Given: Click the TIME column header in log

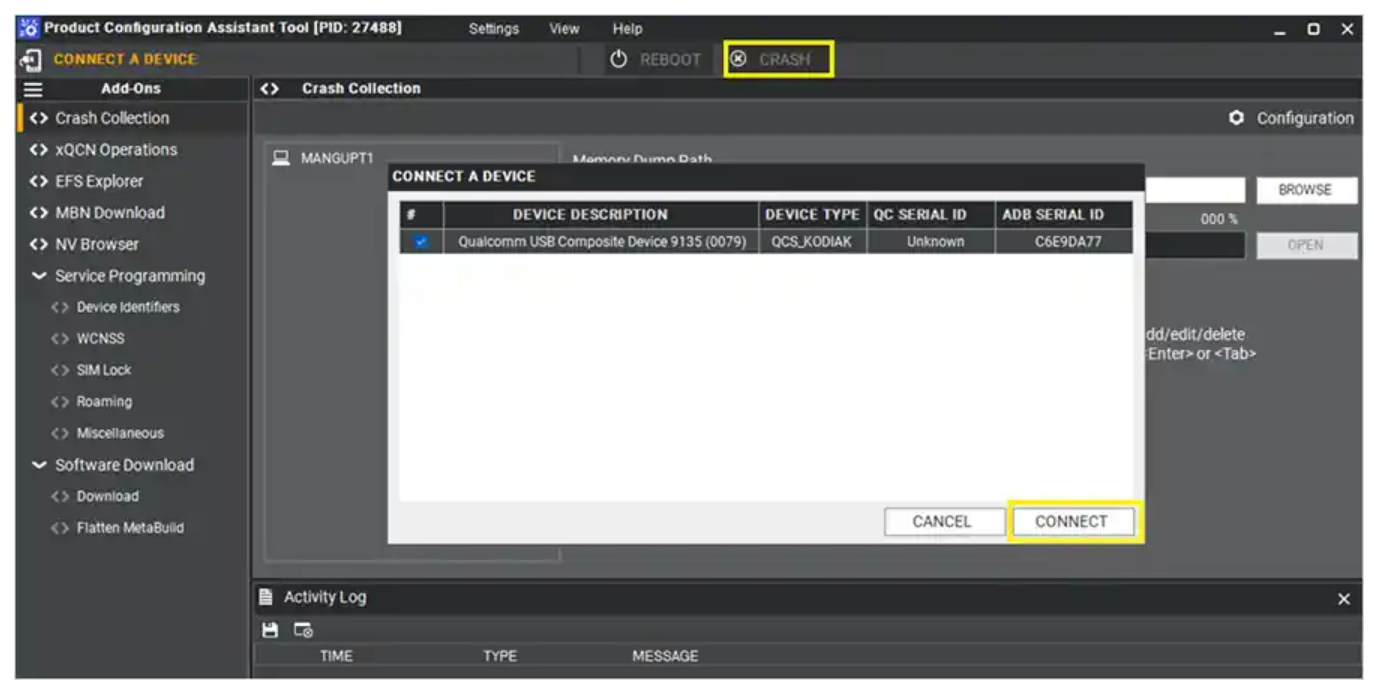Looking at the screenshot, I should 336,657.
